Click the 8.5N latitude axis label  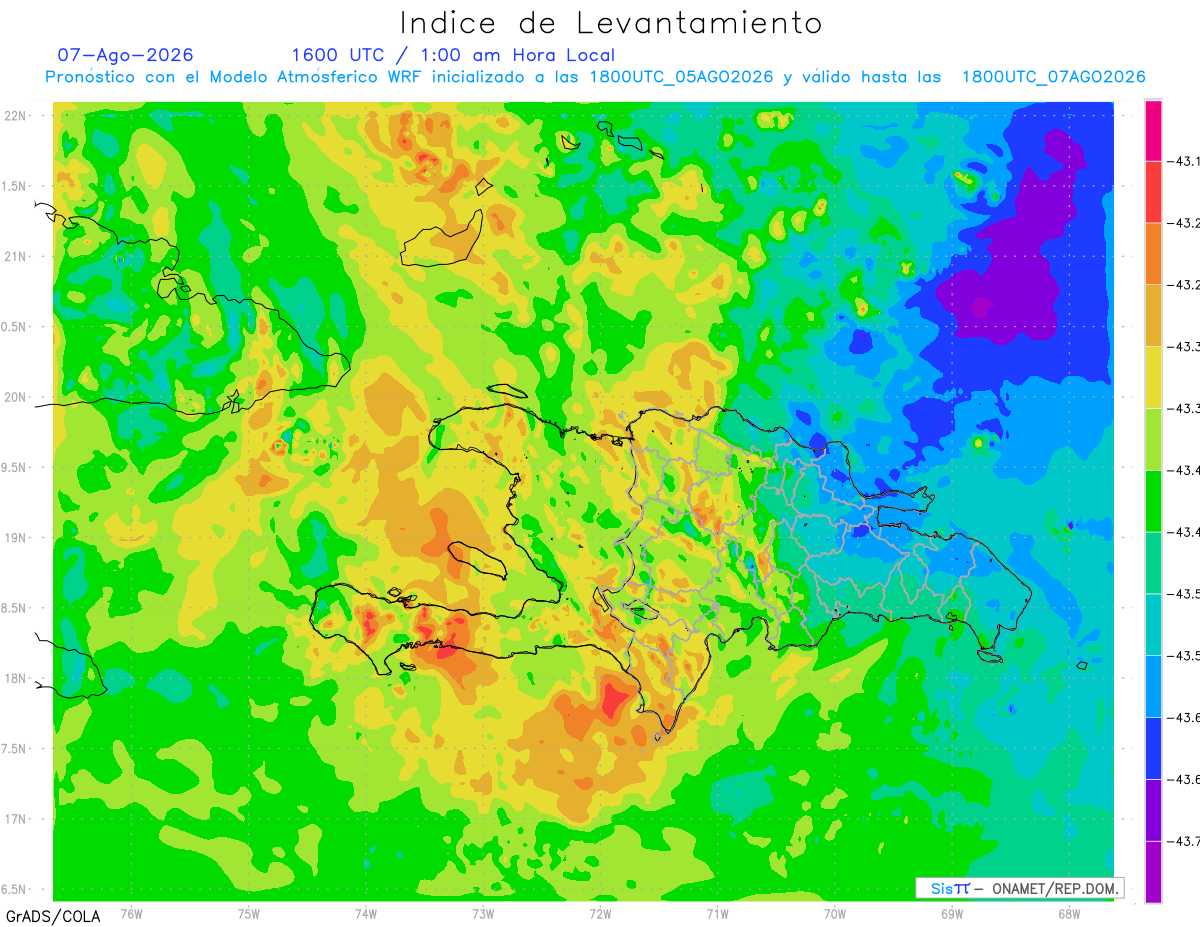point(15,608)
